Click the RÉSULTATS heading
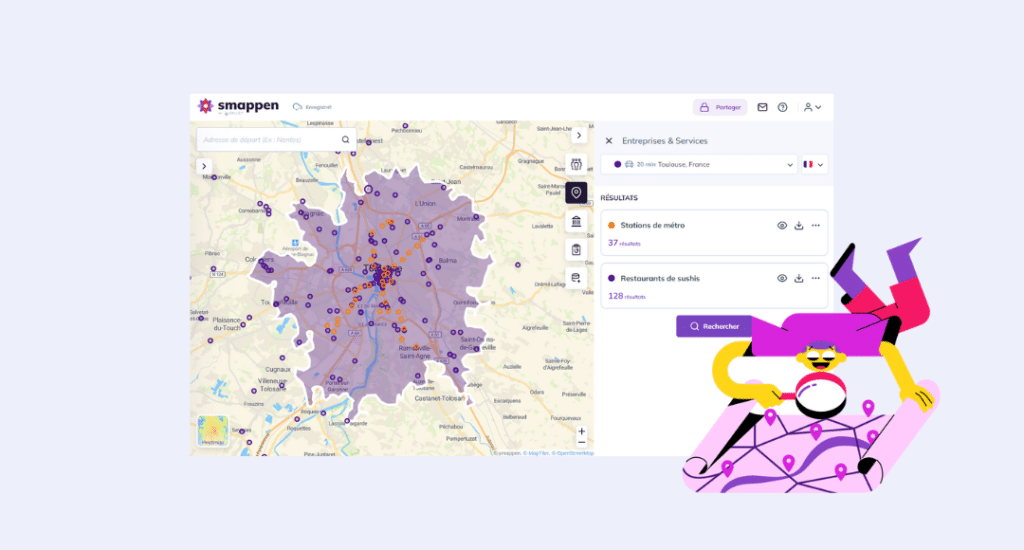Viewport: 1024px width, 550px height. coord(619,198)
